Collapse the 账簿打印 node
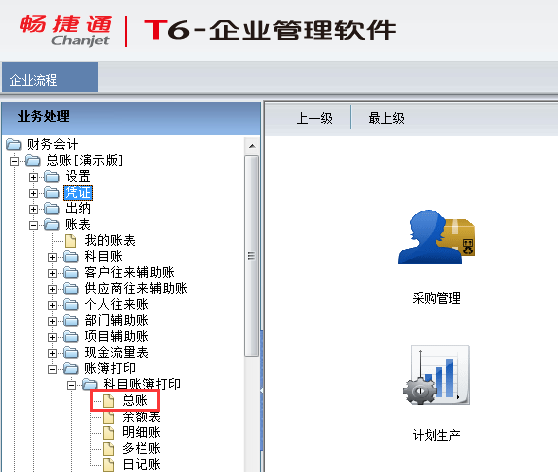The image size is (558, 472). pos(52,369)
